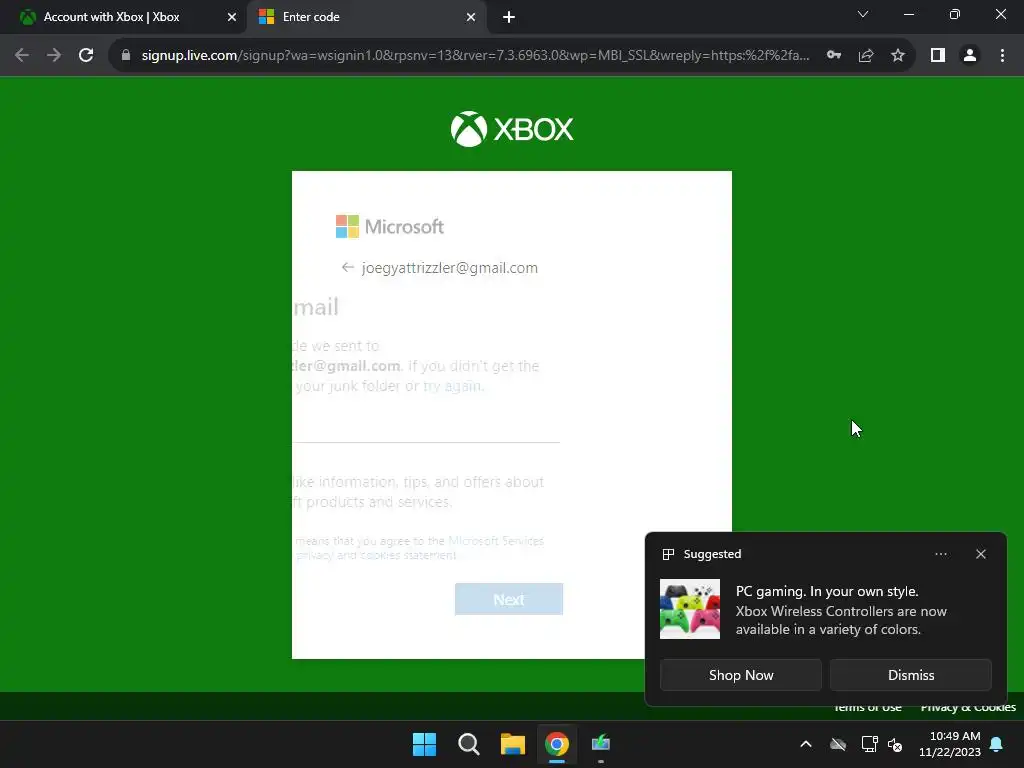Bookmark this page with the star

coord(898,56)
